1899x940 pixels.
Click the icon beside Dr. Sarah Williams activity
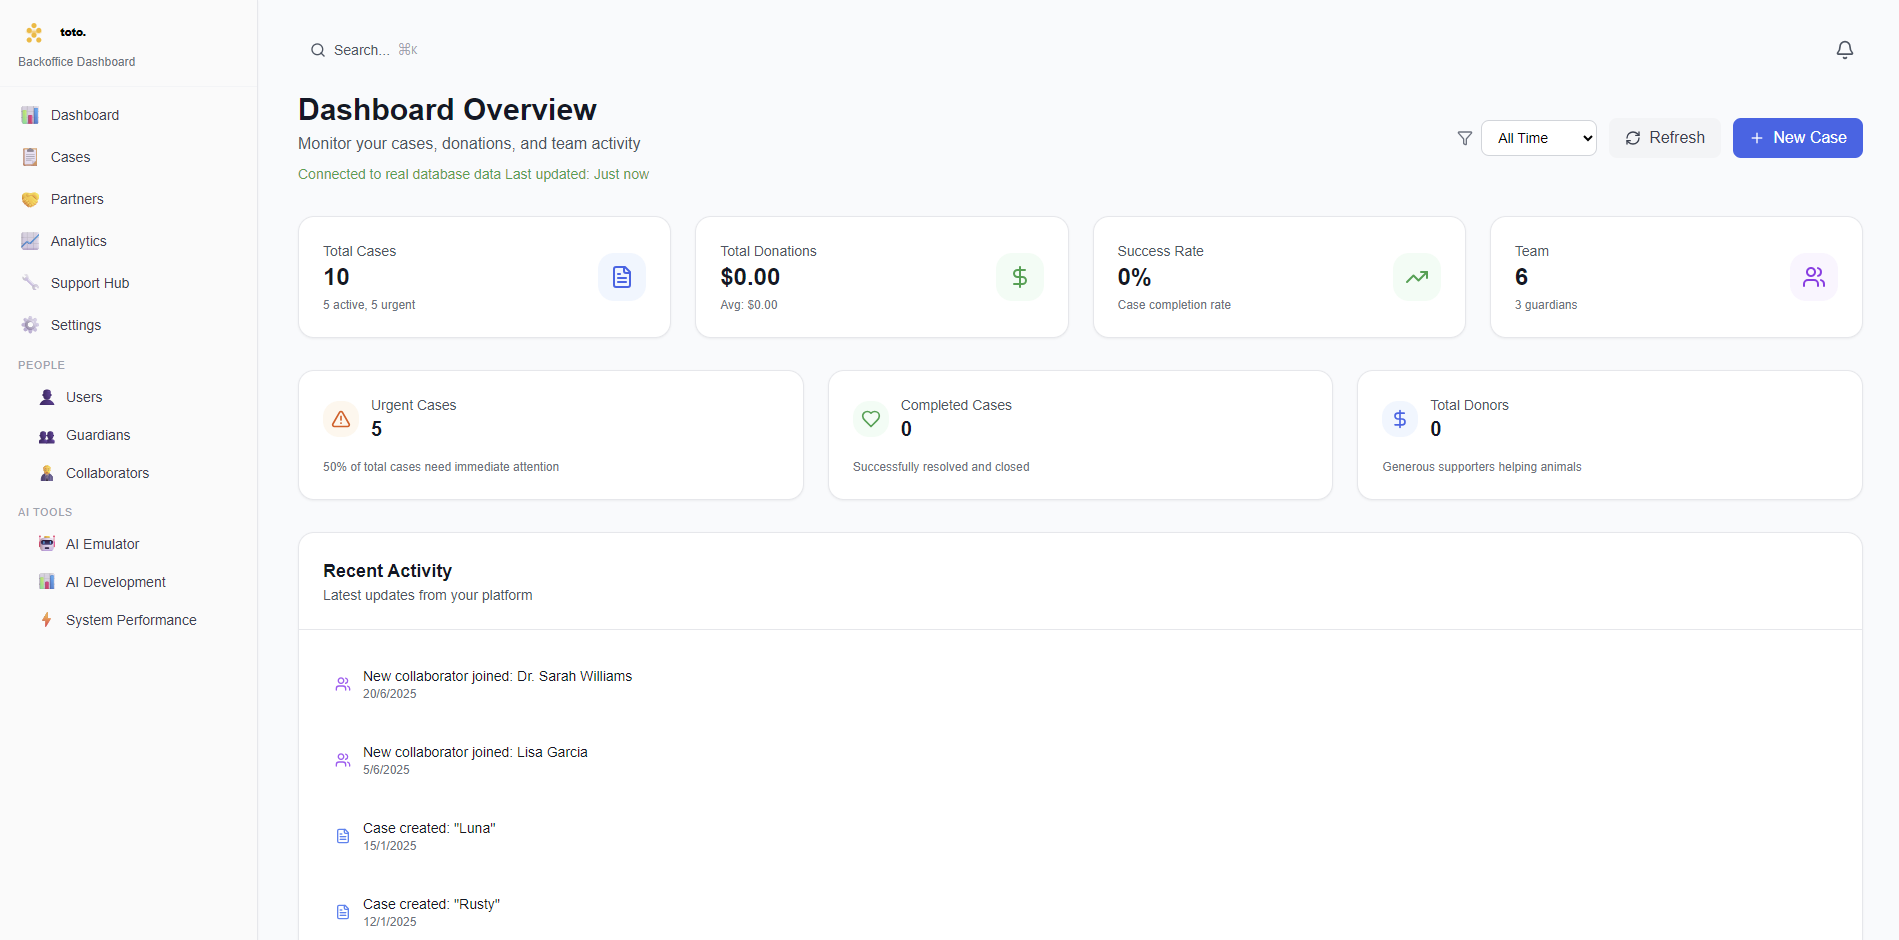point(343,684)
